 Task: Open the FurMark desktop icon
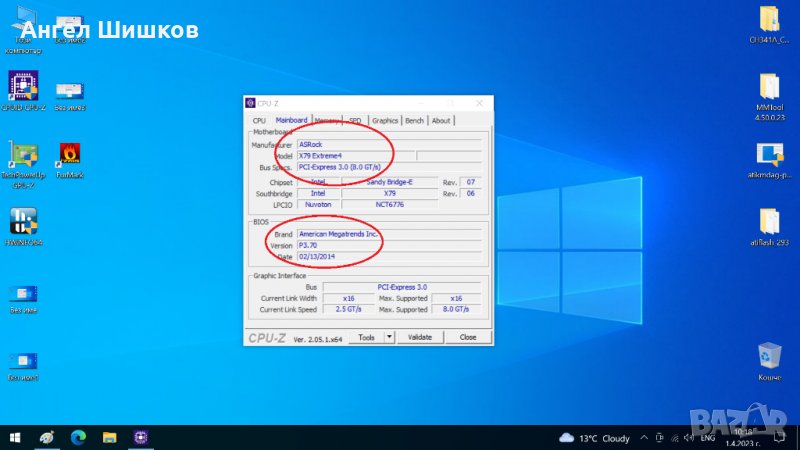click(x=70, y=156)
